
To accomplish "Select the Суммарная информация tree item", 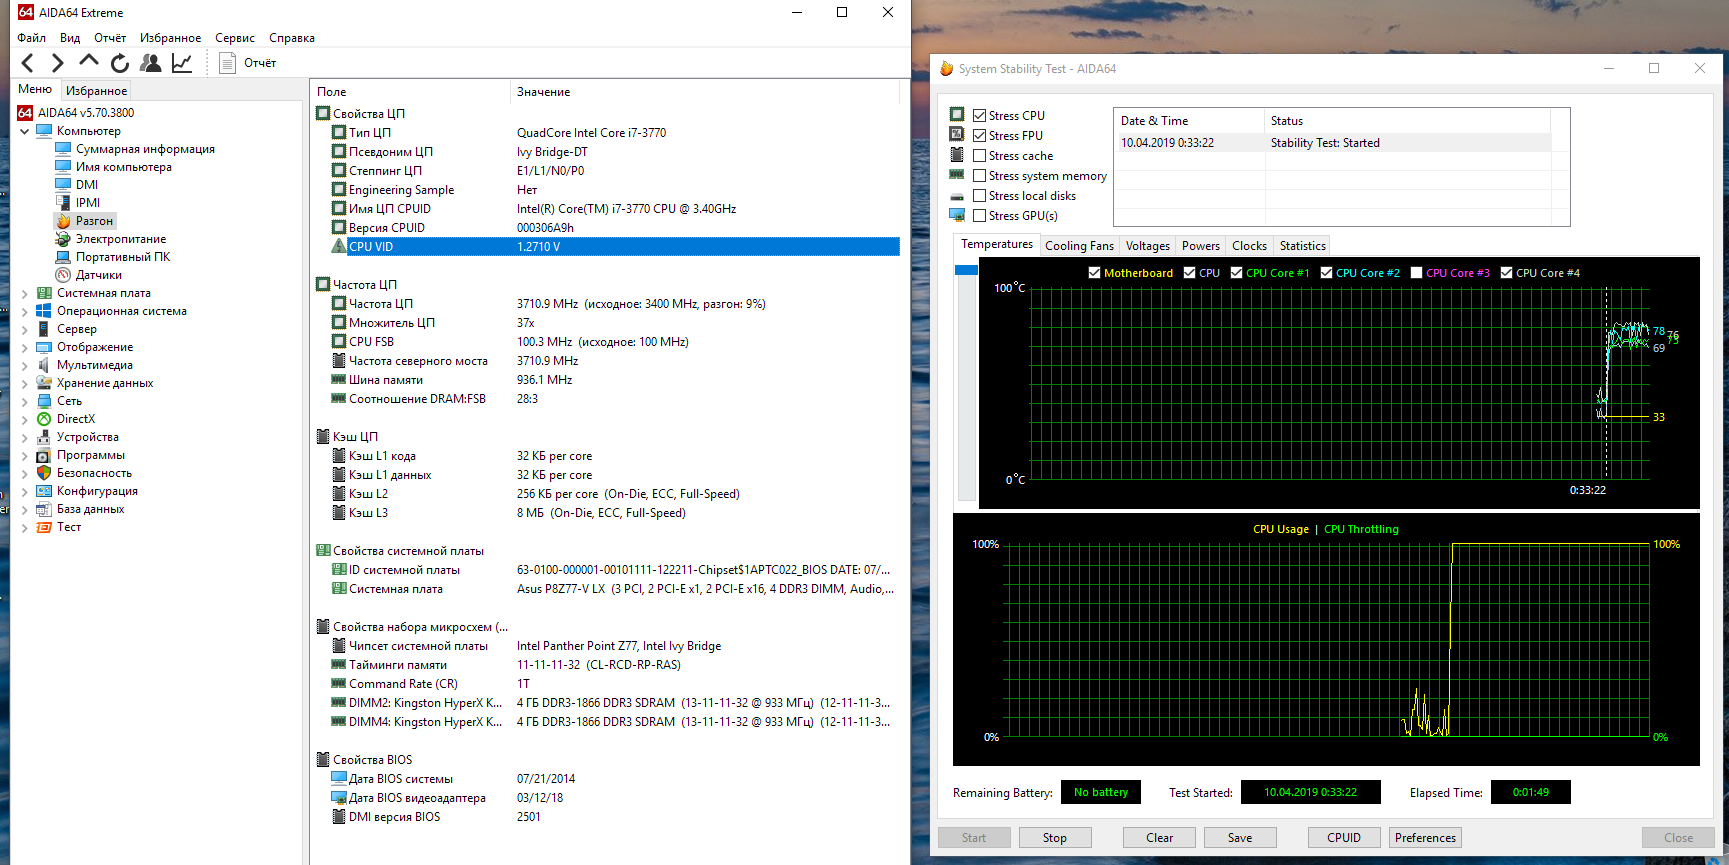I will pyautogui.click(x=145, y=149).
